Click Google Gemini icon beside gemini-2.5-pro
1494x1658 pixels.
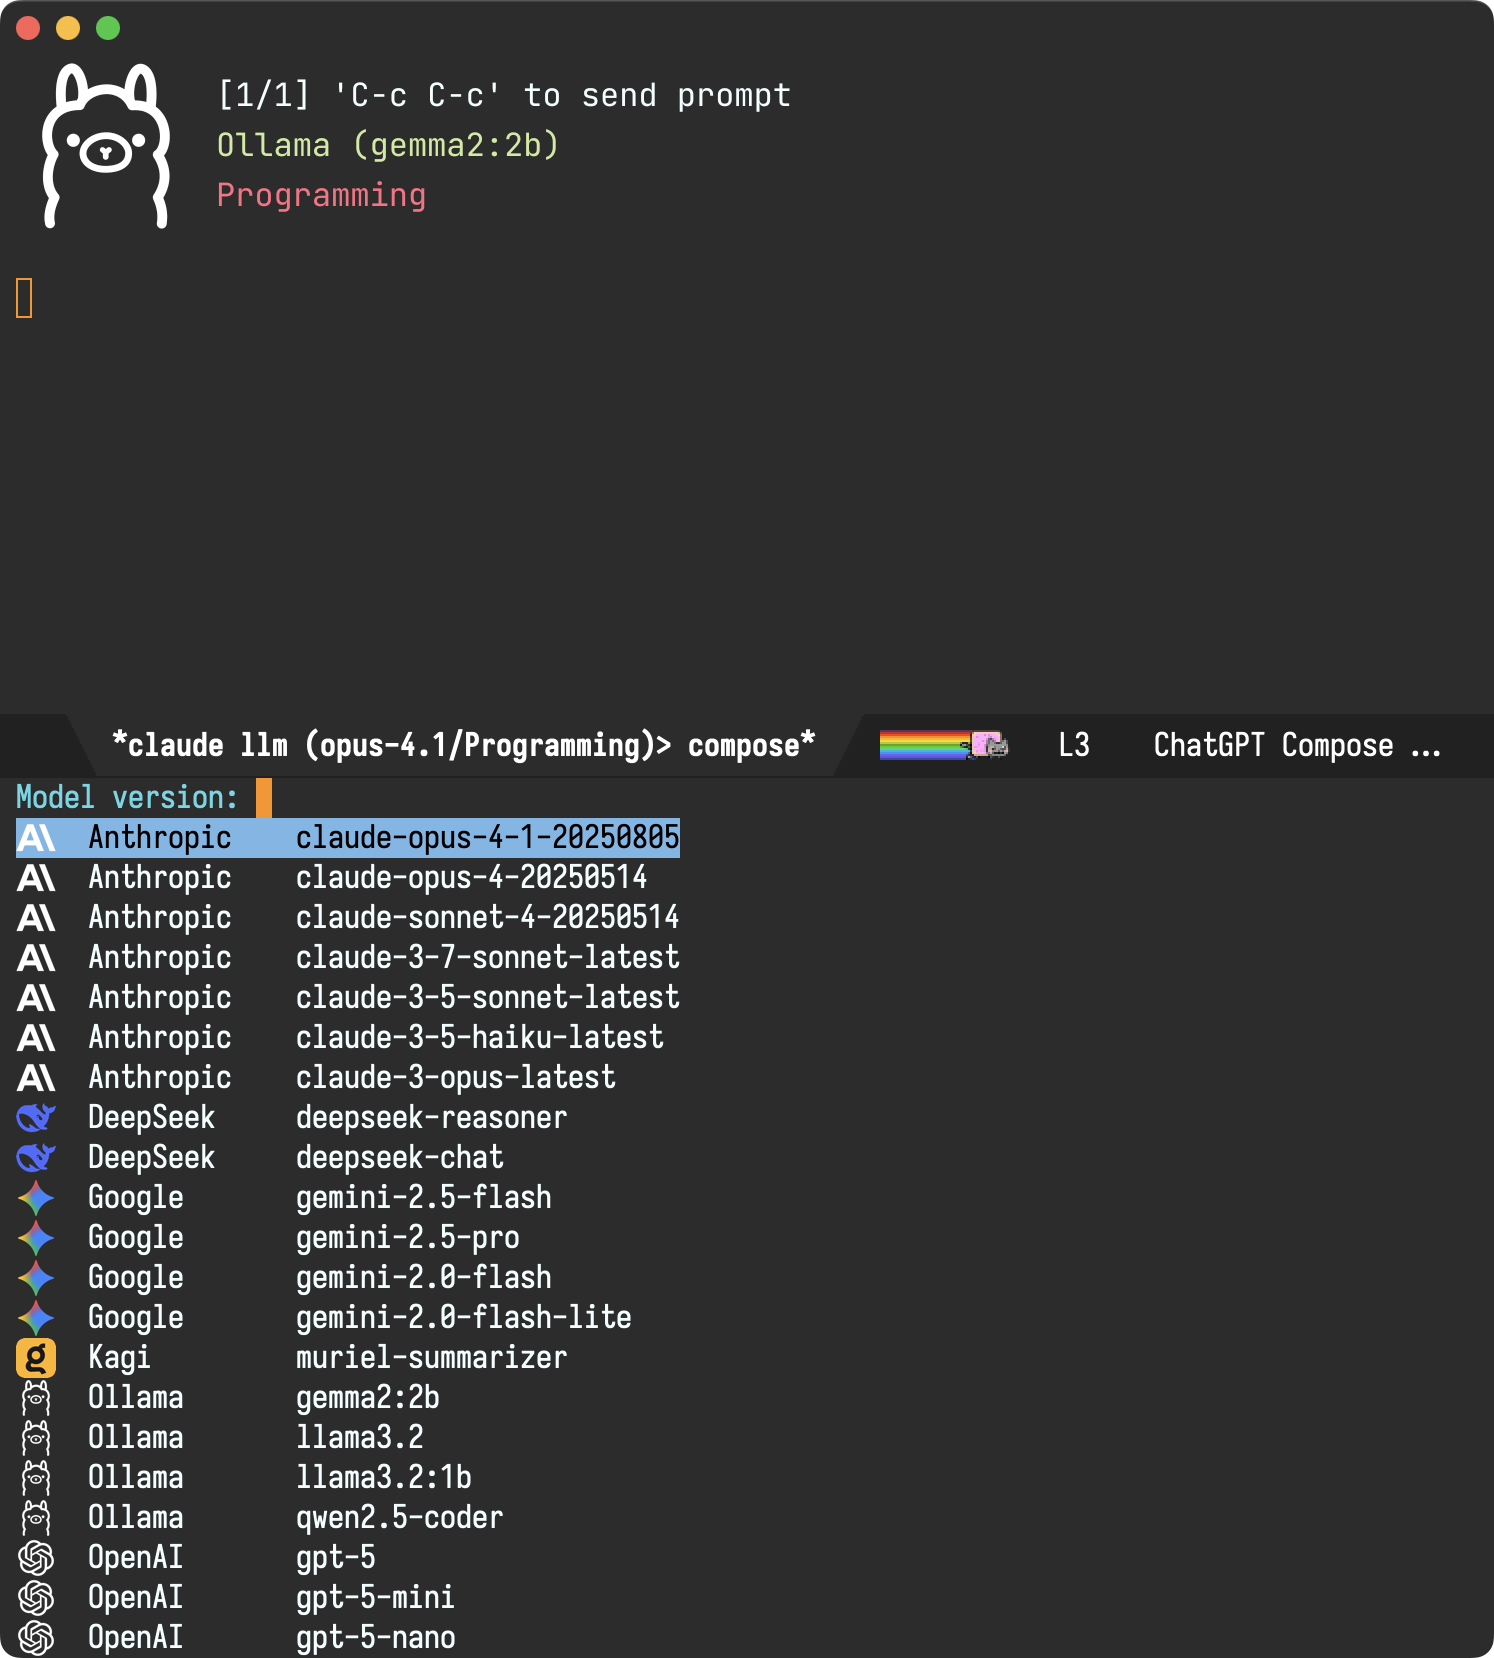click(36, 1237)
